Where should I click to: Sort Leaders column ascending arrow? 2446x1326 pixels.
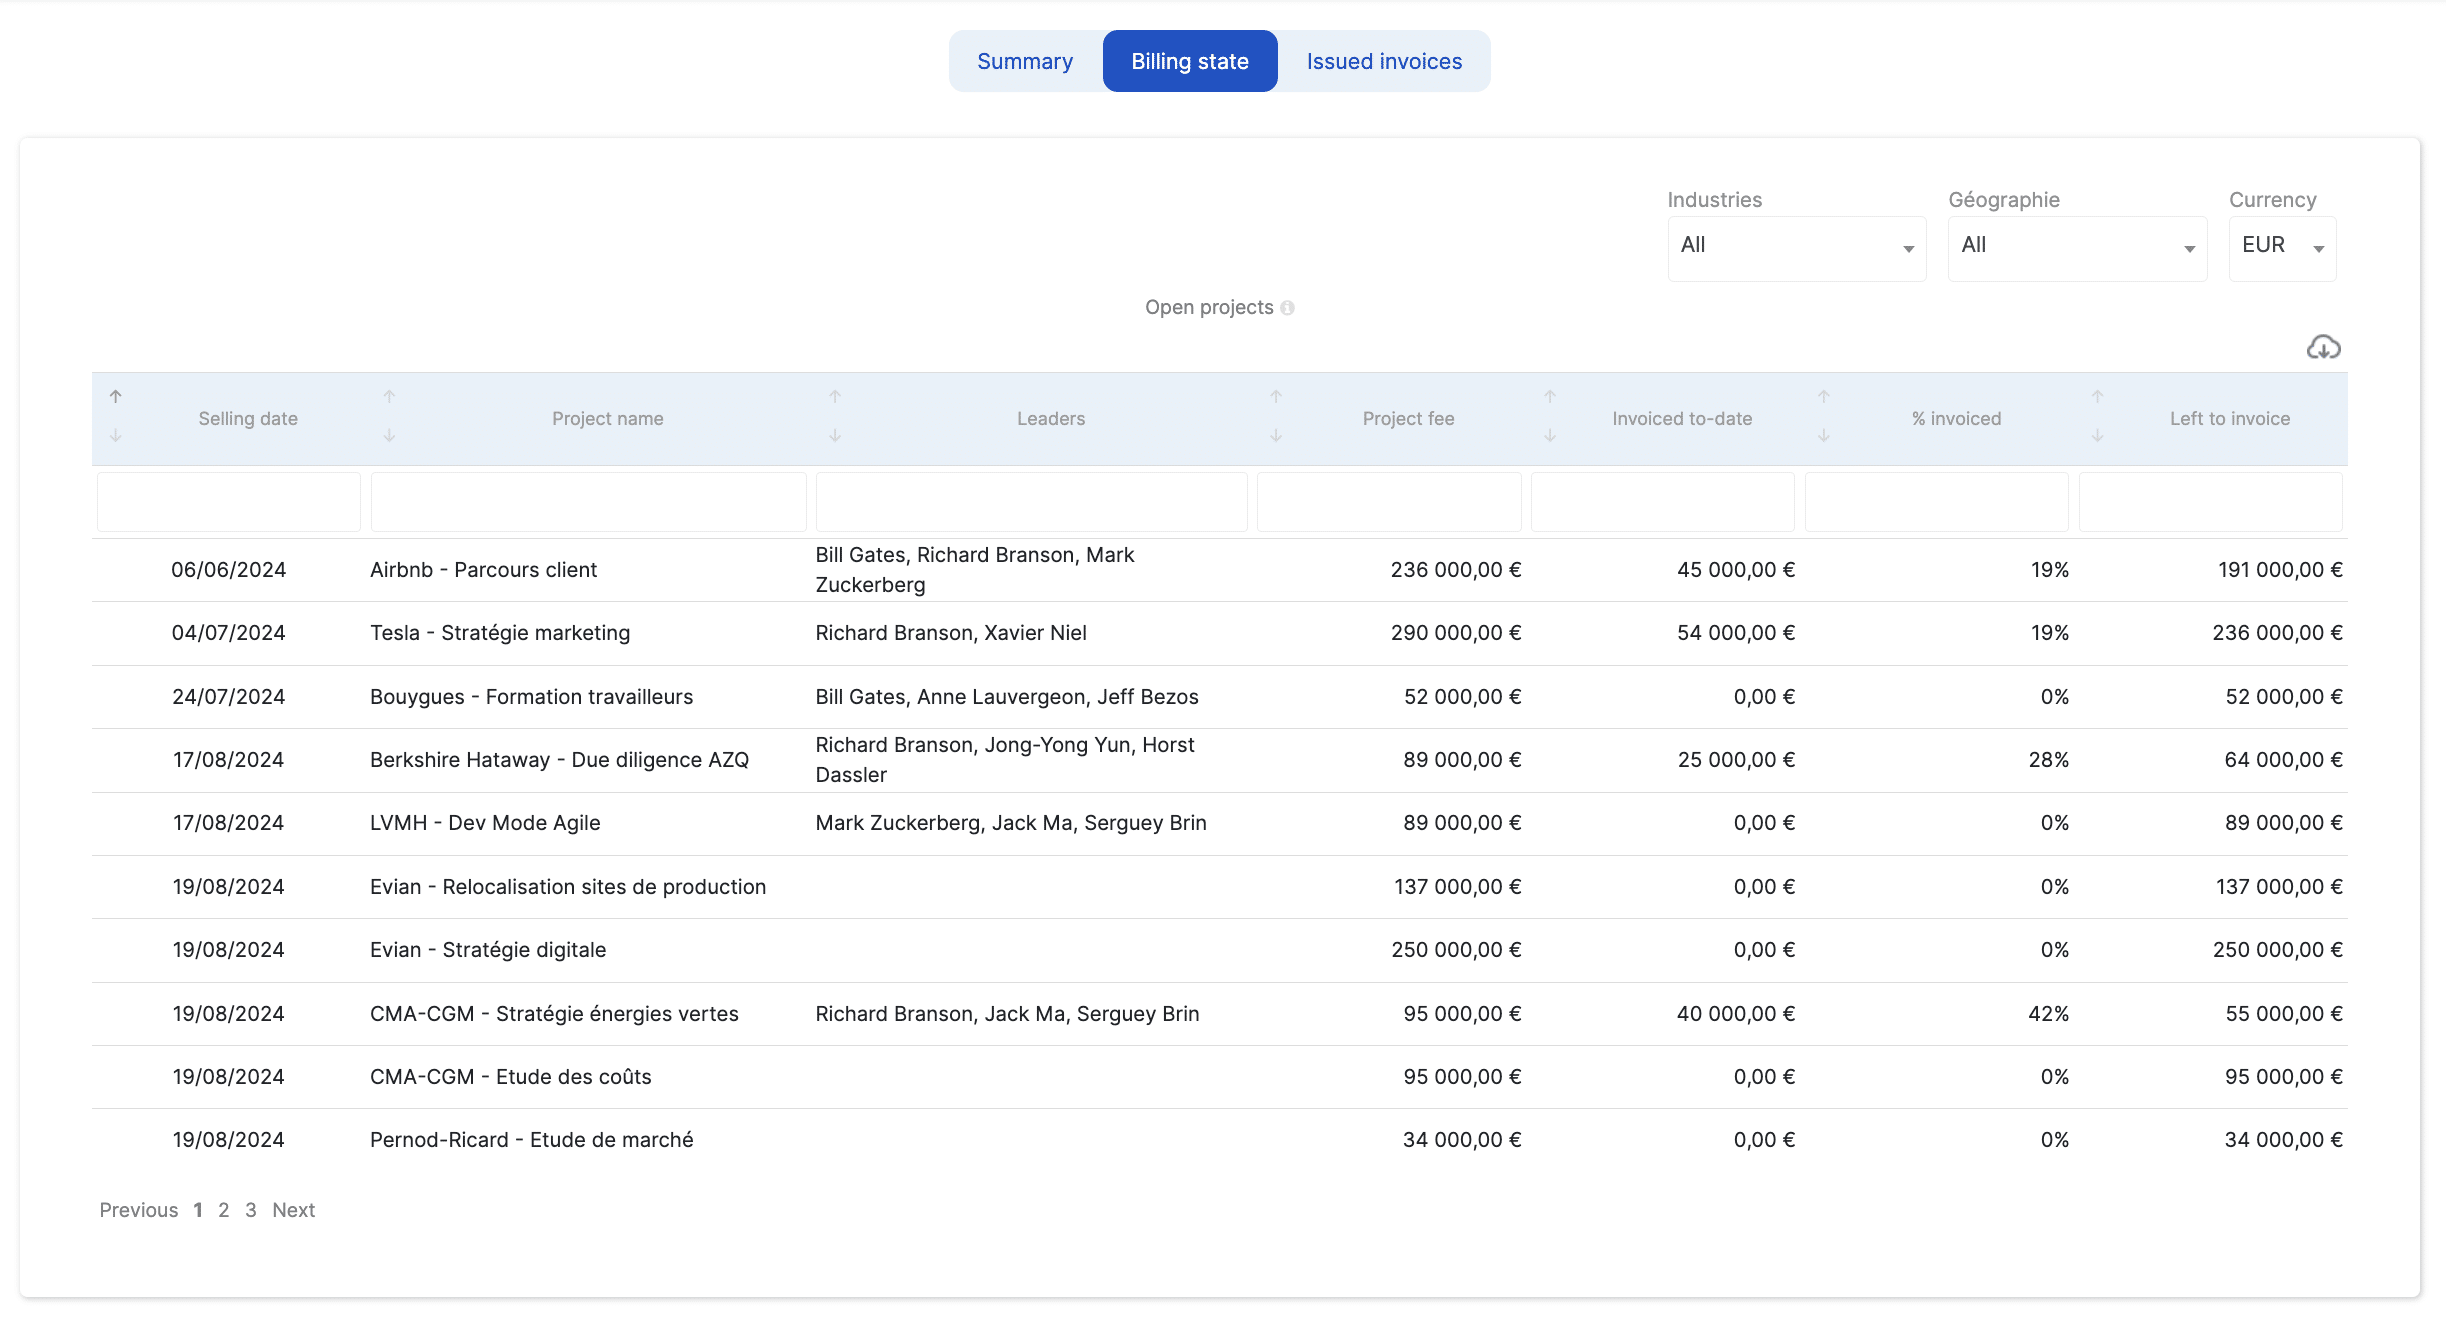pos(835,397)
